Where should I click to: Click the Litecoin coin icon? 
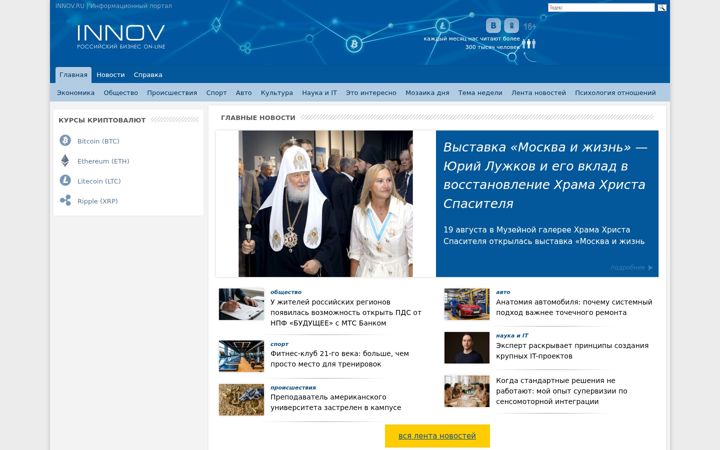(65, 180)
